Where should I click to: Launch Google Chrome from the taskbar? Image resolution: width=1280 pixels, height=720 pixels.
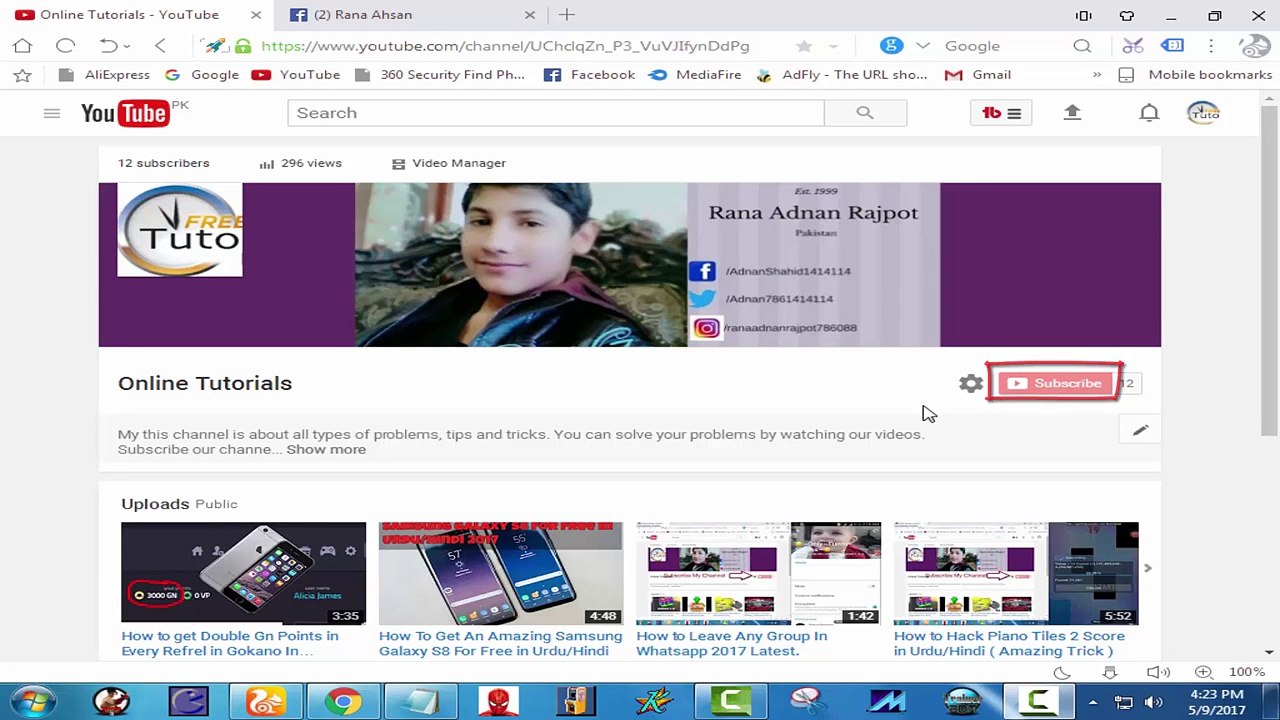pos(342,701)
